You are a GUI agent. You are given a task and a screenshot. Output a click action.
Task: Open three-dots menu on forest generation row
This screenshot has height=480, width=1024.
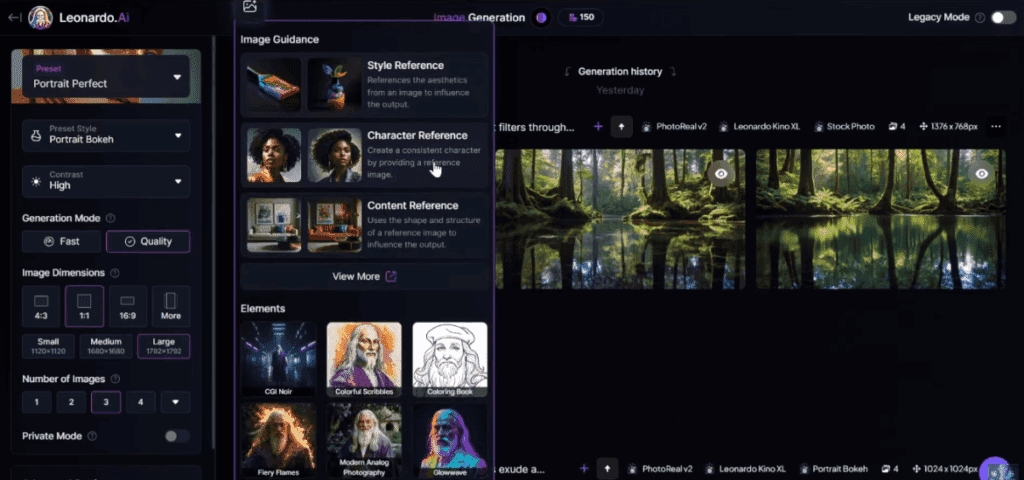click(x=996, y=127)
